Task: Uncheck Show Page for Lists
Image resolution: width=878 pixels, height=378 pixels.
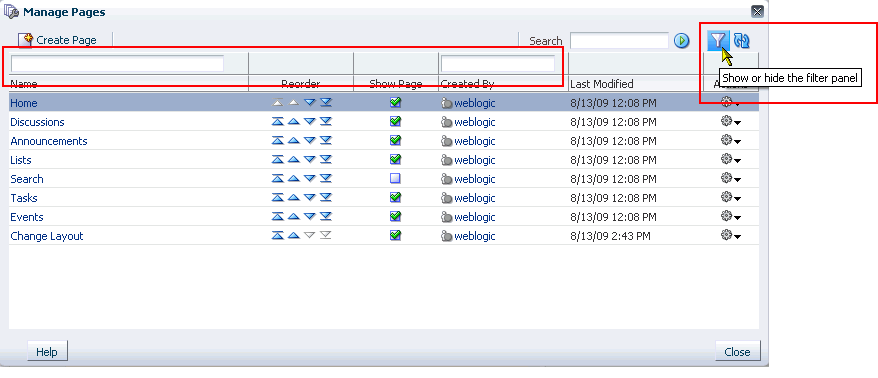Action: point(395,160)
